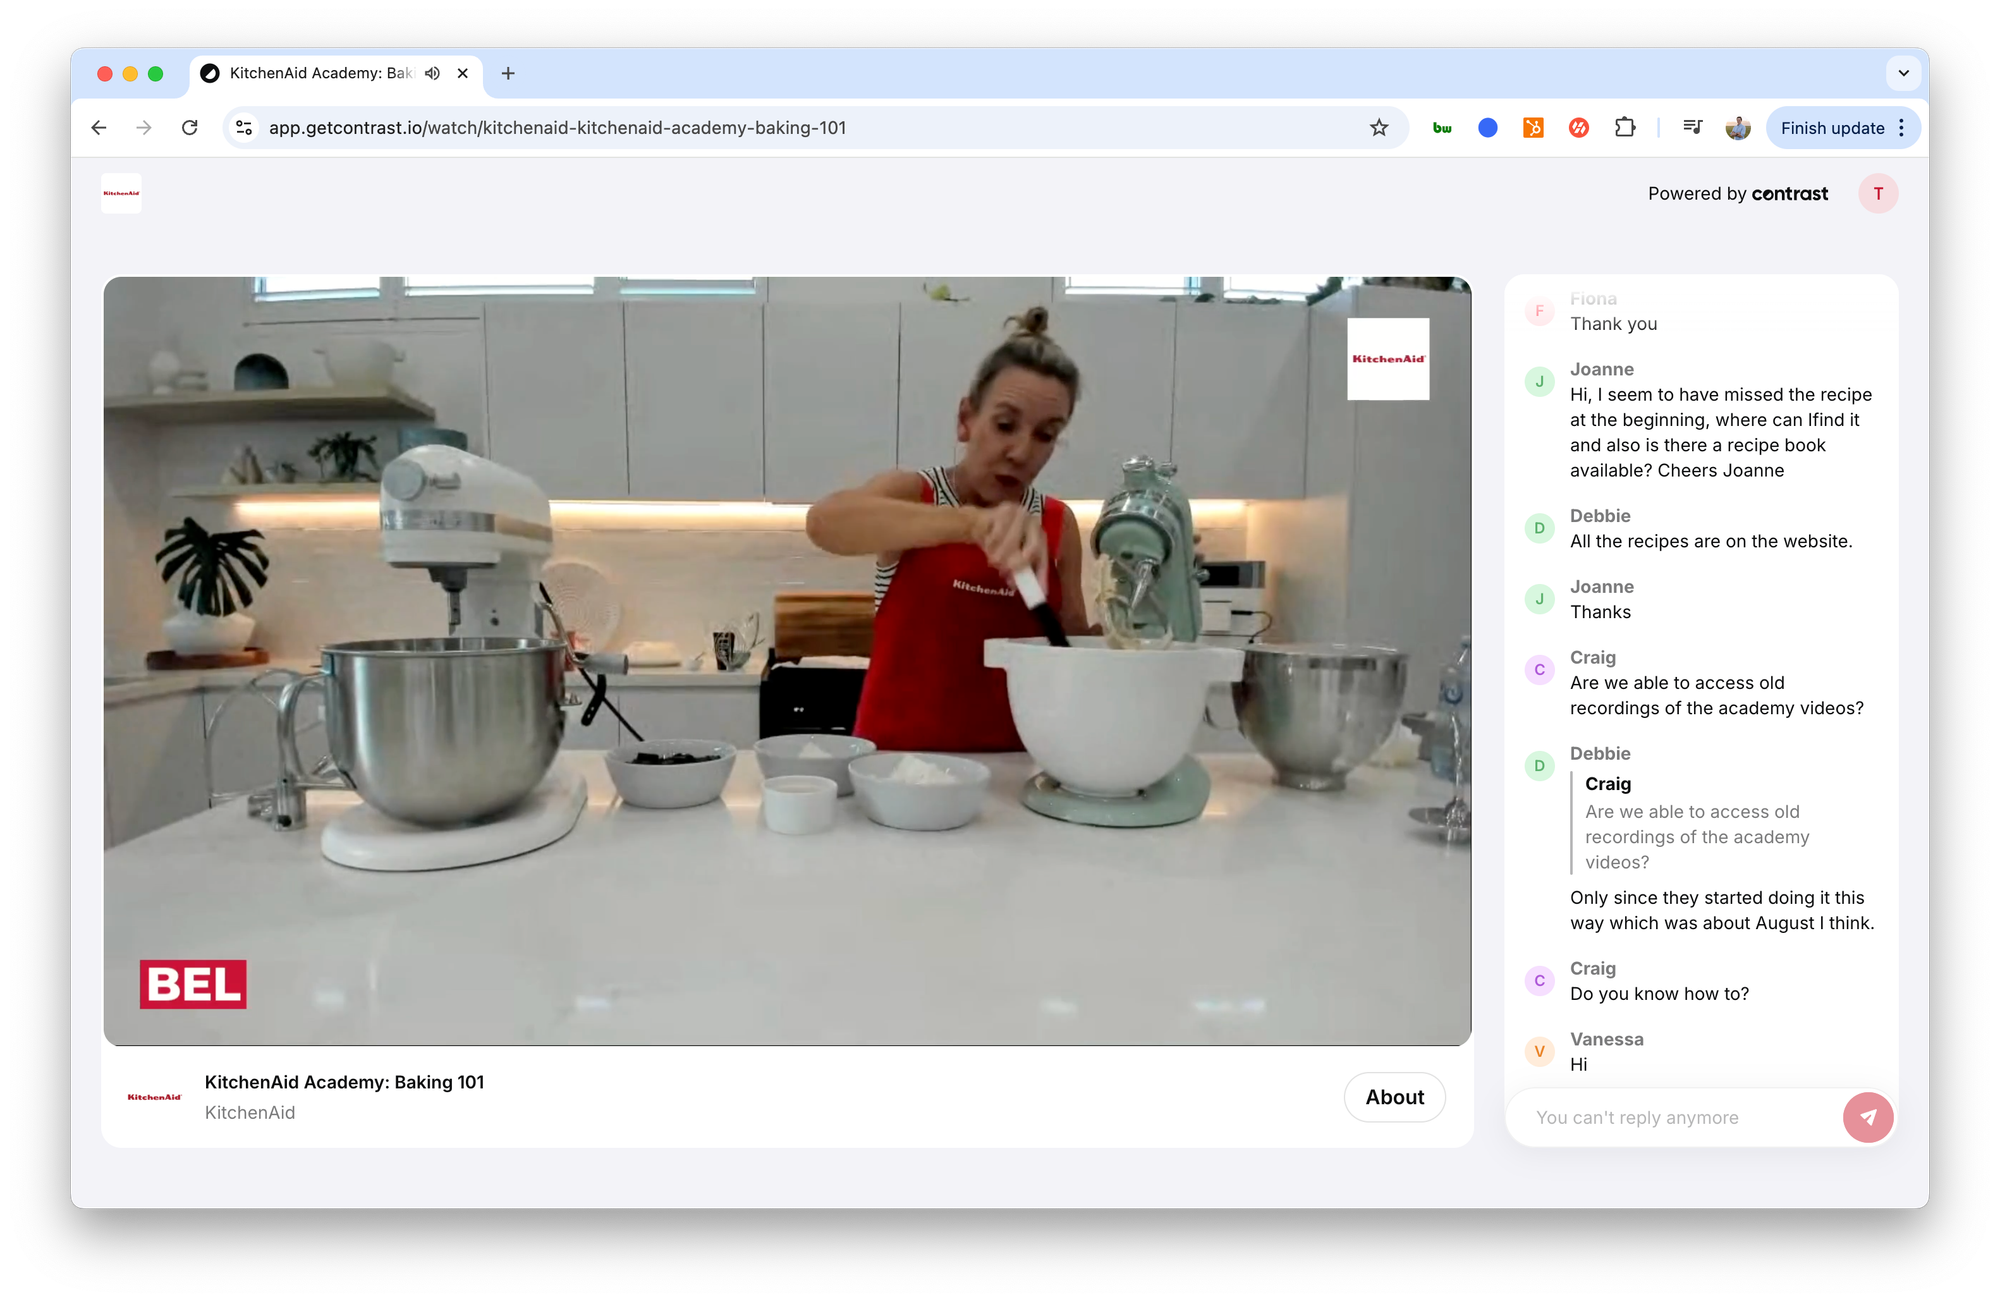Open a new browser tab
This screenshot has height=1302, width=2000.
509,73
